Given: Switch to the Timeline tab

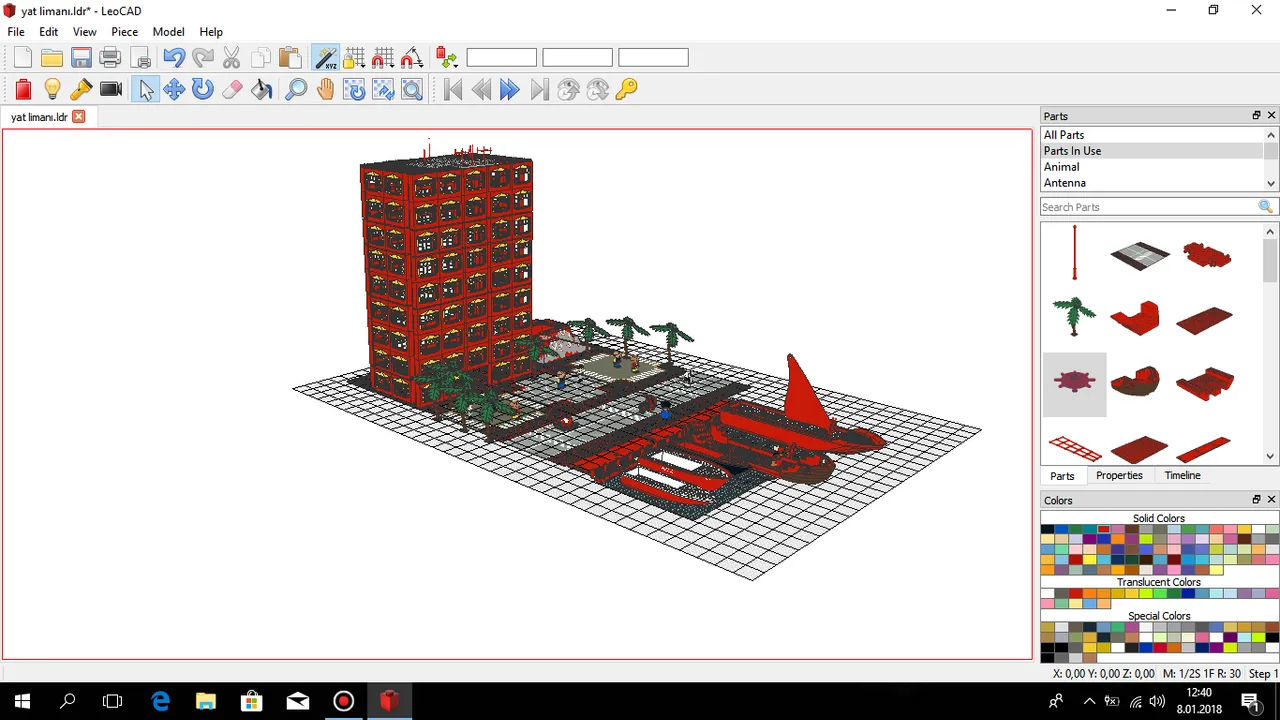Looking at the screenshot, I should (x=1182, y=476).
